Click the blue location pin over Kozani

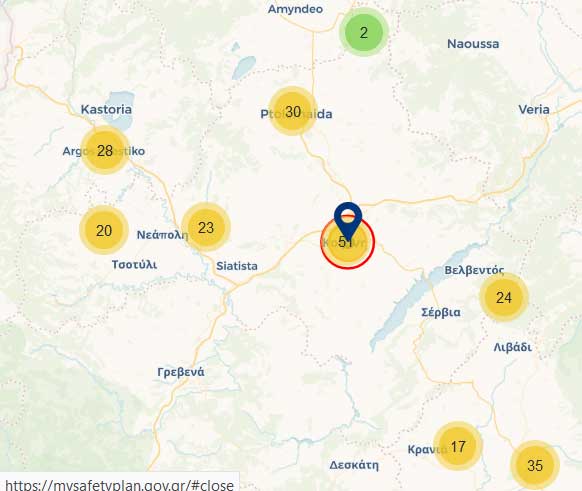point(348,221)
